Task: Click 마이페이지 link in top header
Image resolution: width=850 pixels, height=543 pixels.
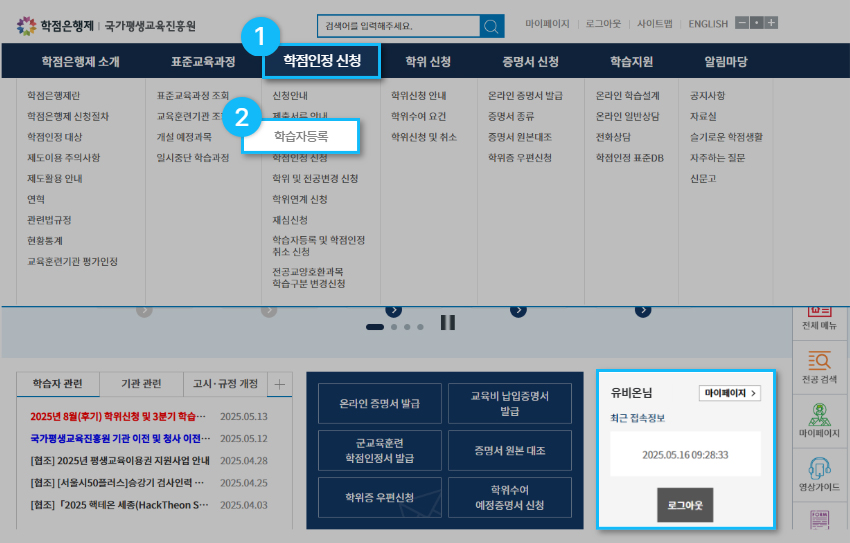Action: [x=548, y=24]
